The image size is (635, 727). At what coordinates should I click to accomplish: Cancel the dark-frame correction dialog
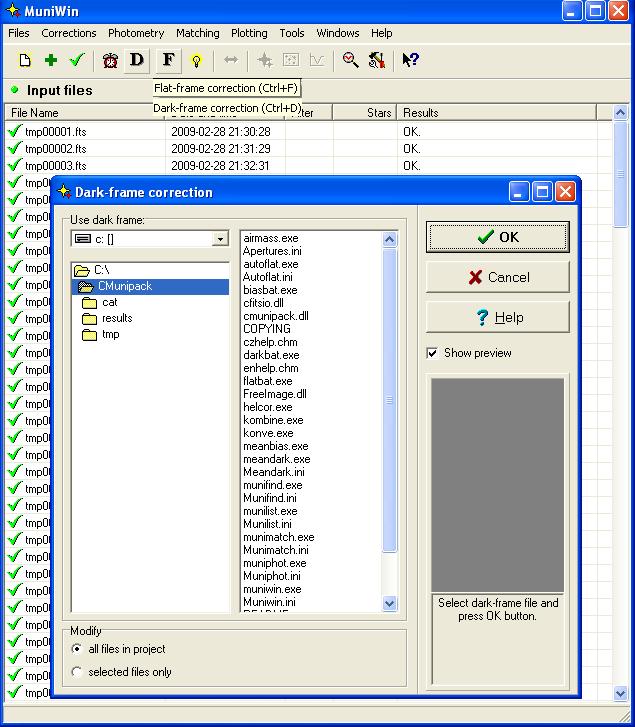pyautogui.click(x=498, y=277)
